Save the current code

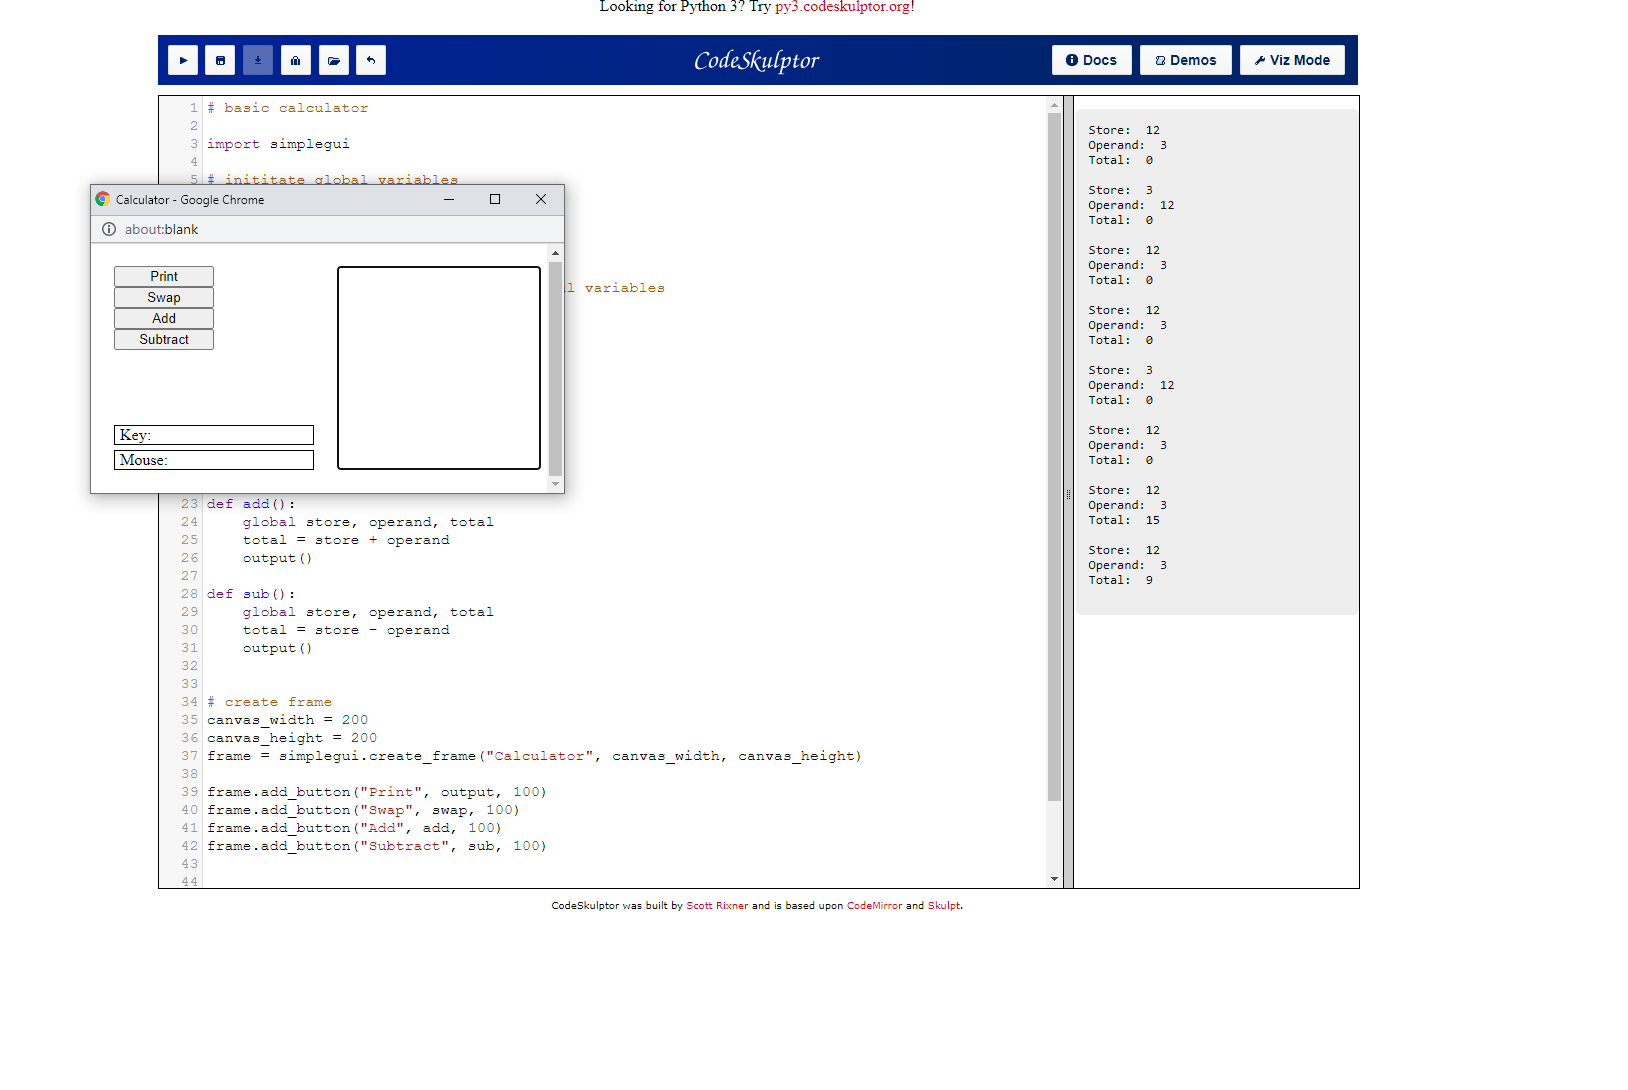[220, 60]
